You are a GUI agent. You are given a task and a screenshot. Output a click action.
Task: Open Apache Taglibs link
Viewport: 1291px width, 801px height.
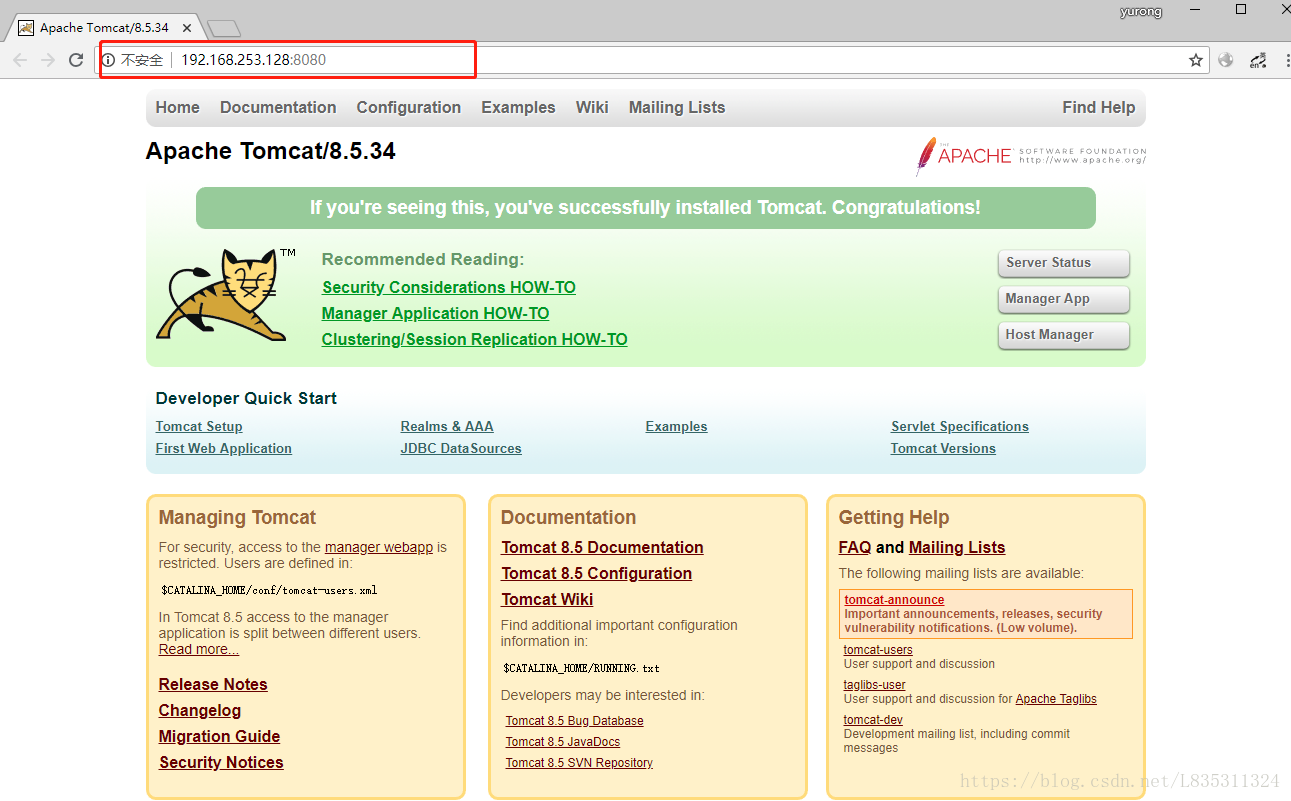click(x=1056, y=699)
